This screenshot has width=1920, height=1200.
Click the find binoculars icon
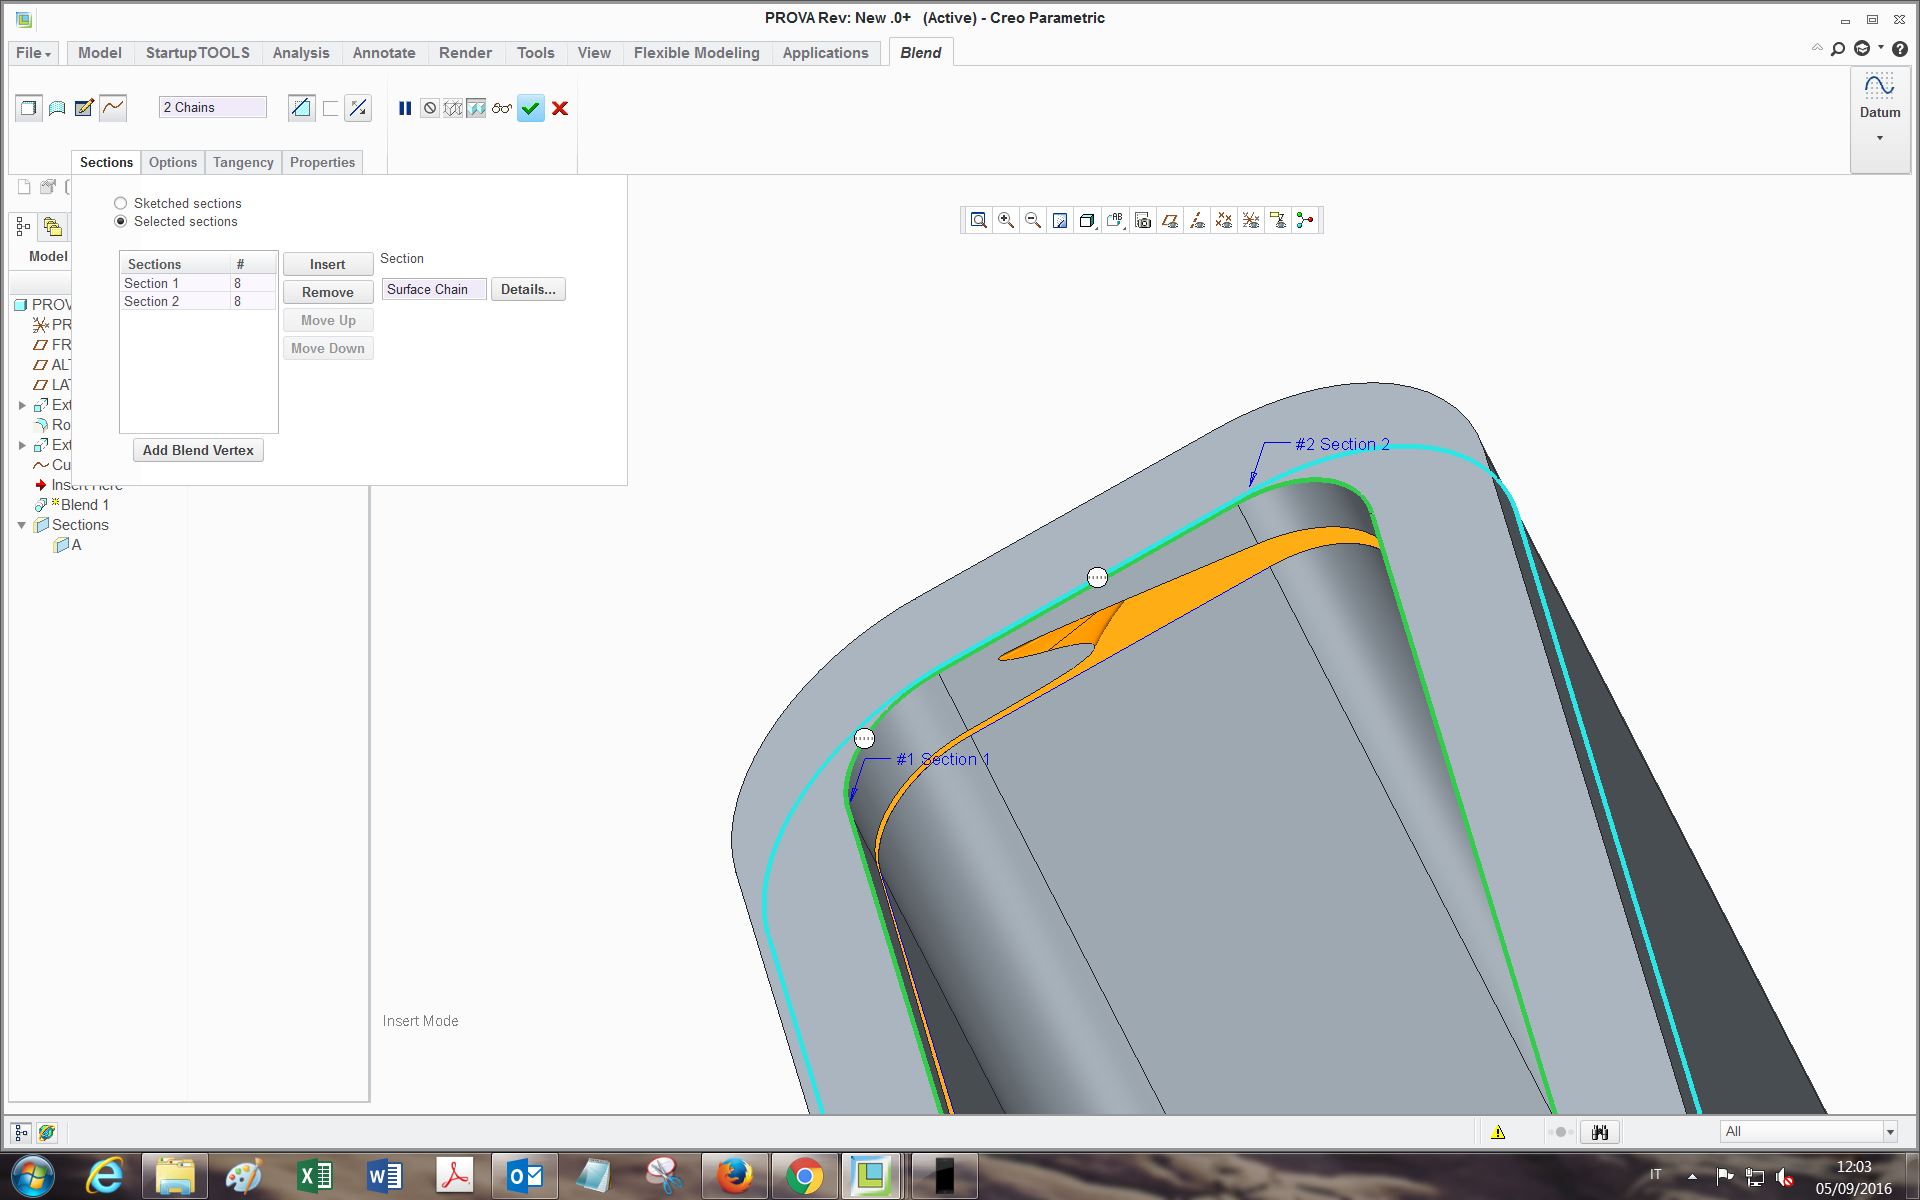tap(1600, 1132)
